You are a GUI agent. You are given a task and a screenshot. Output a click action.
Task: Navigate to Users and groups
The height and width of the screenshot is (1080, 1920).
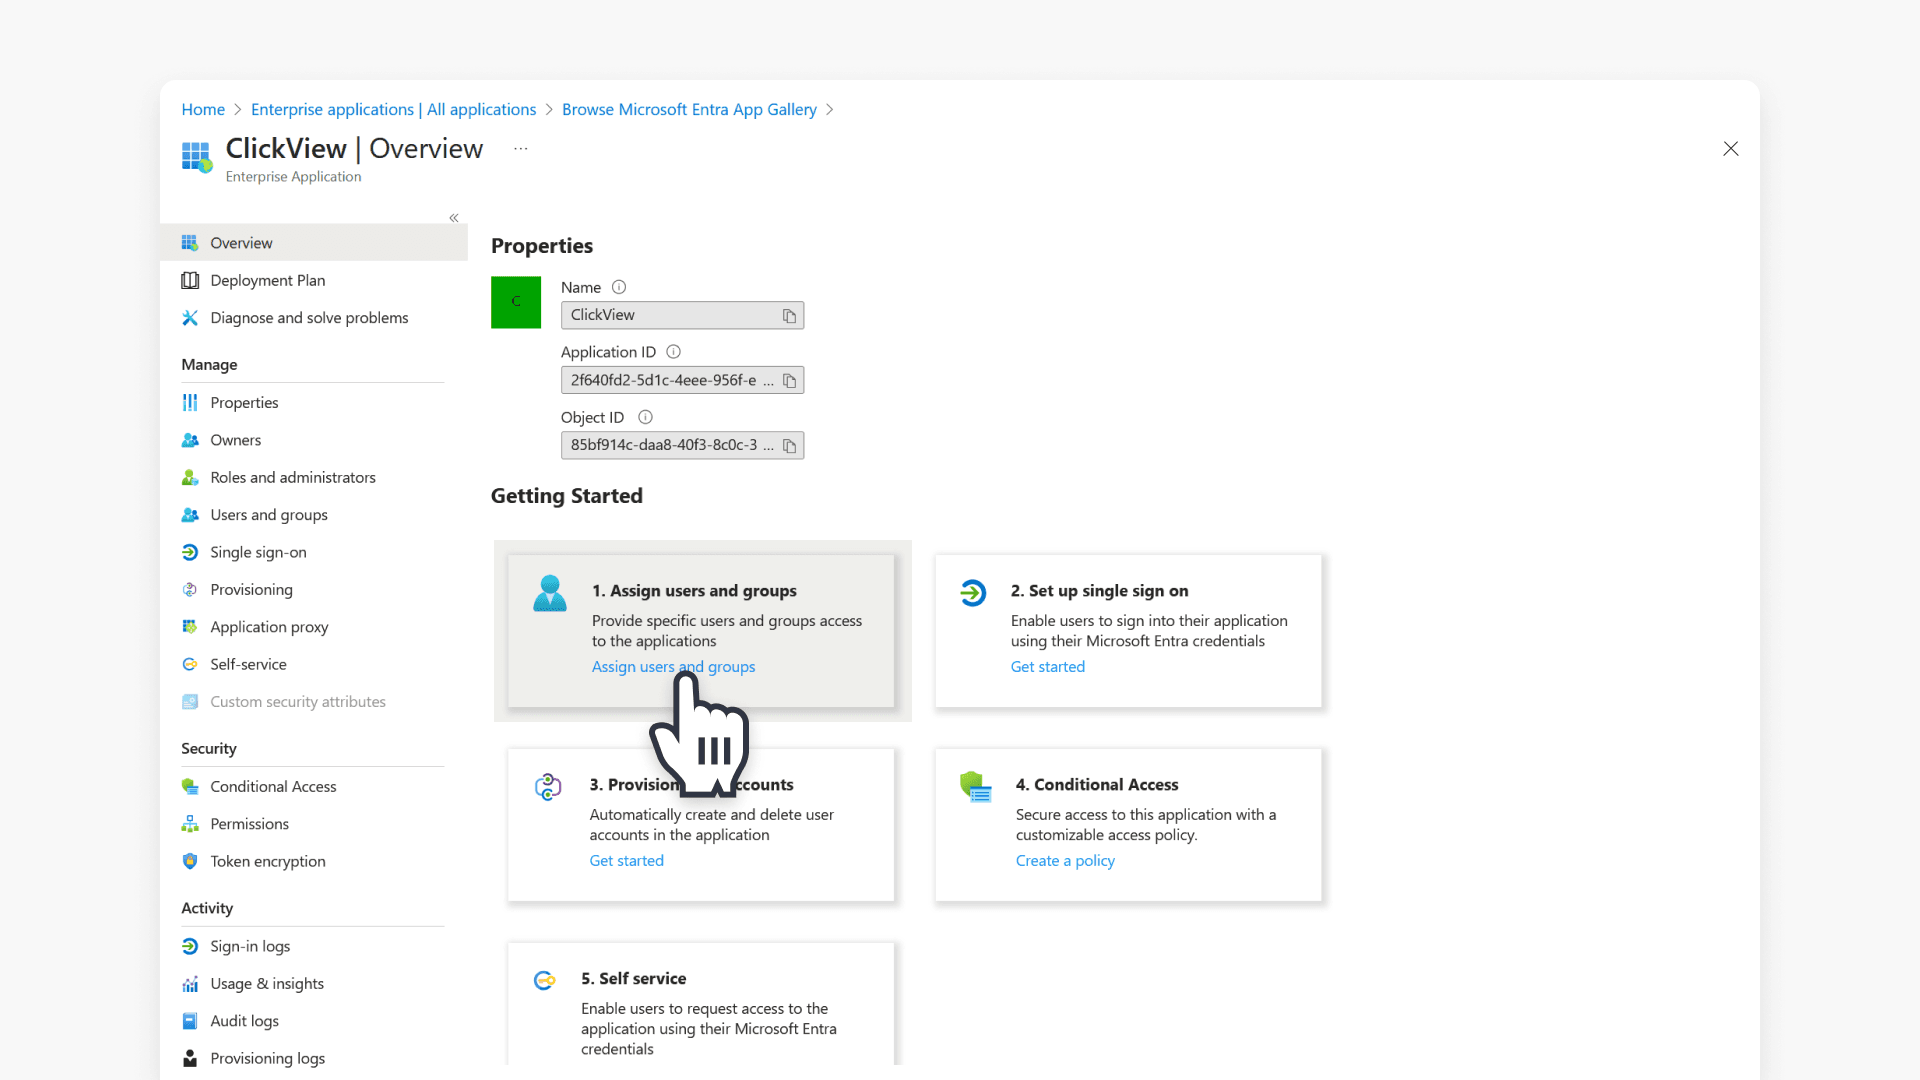tap(268, 515)
